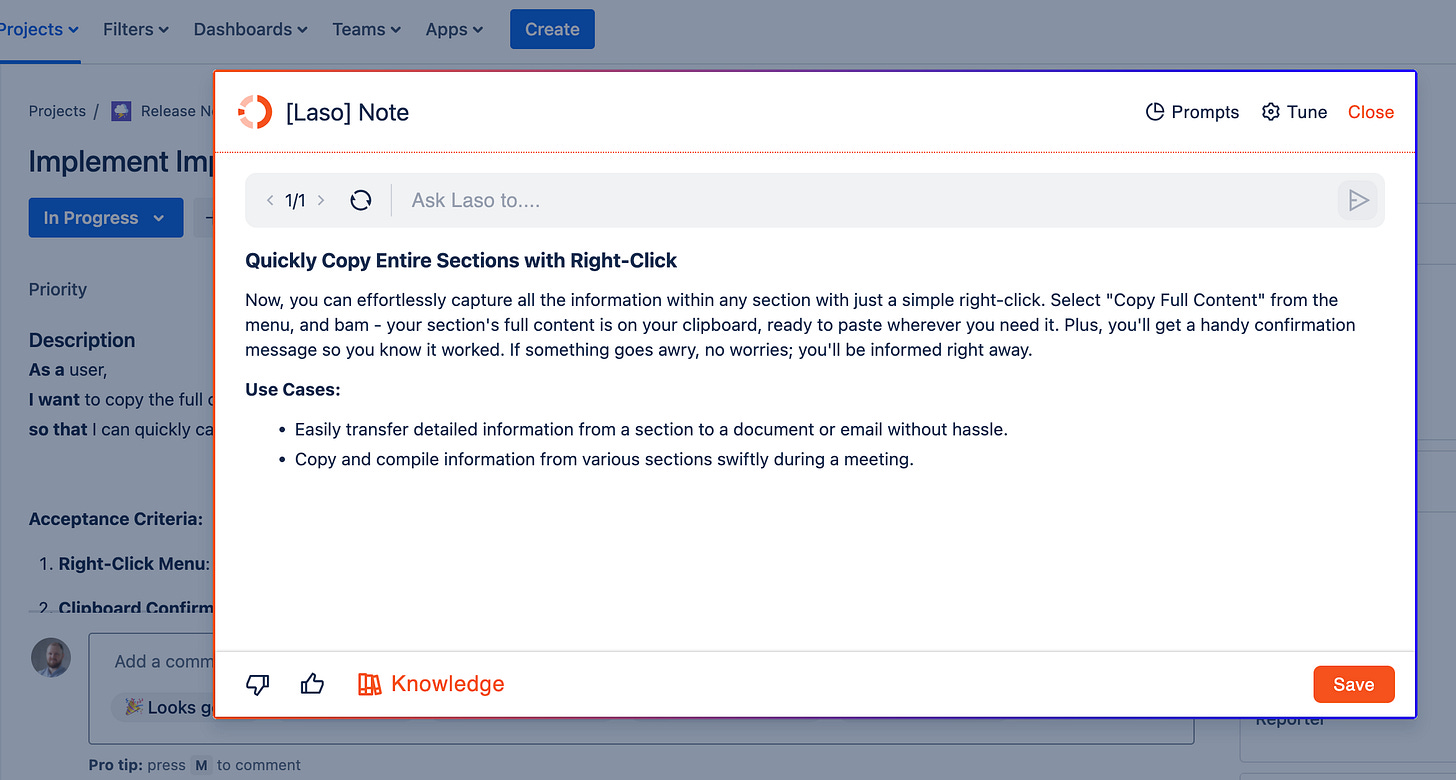
Task: Click the Acceptance Criteria heading
Action: click(x=116, y=519)
